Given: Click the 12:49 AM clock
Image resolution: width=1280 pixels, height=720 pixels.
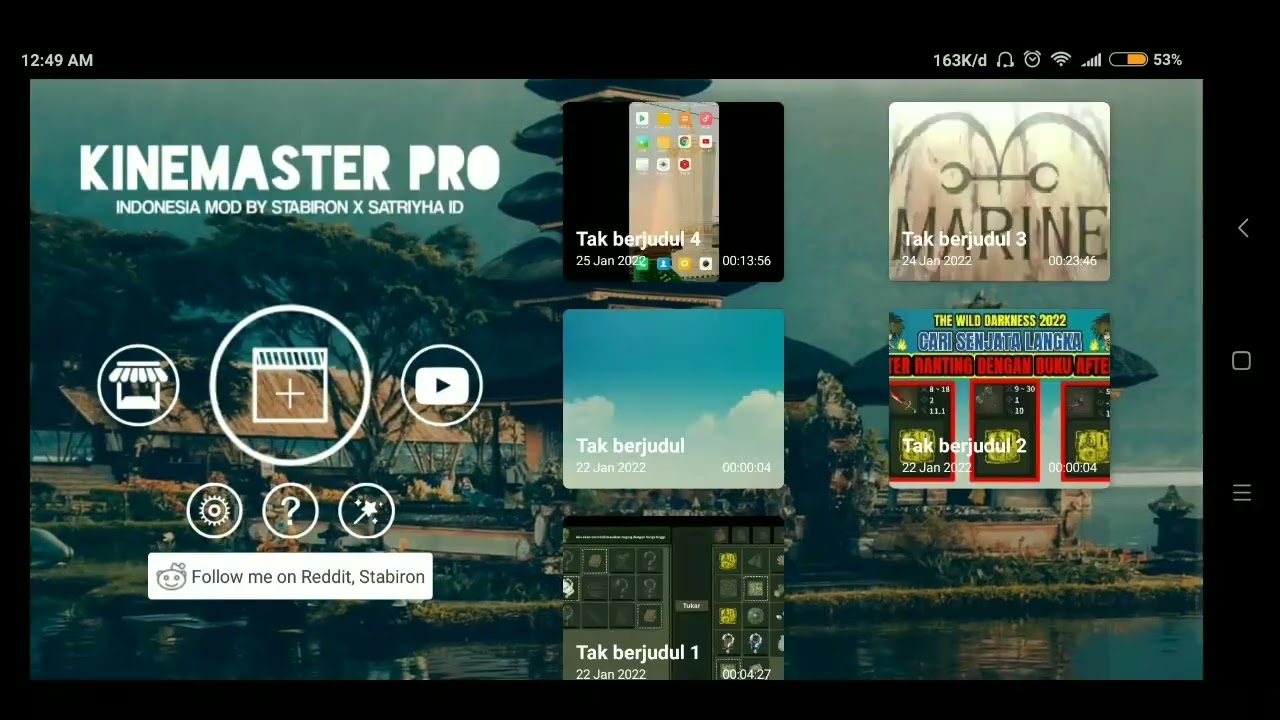Looking at the screenshot, I should [x=57, y=60].
